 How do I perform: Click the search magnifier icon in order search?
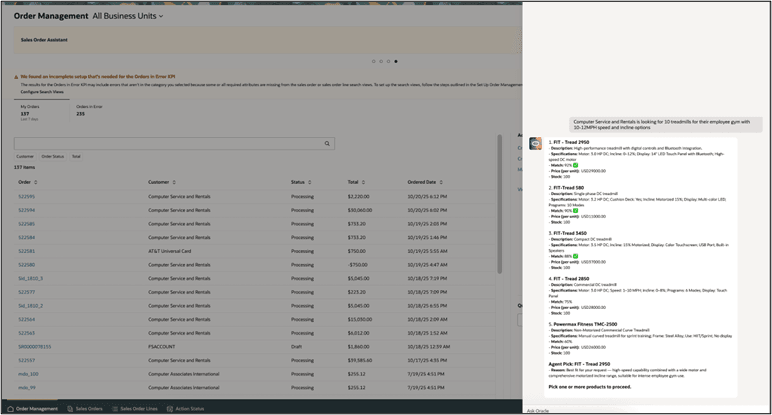[327, 144]
